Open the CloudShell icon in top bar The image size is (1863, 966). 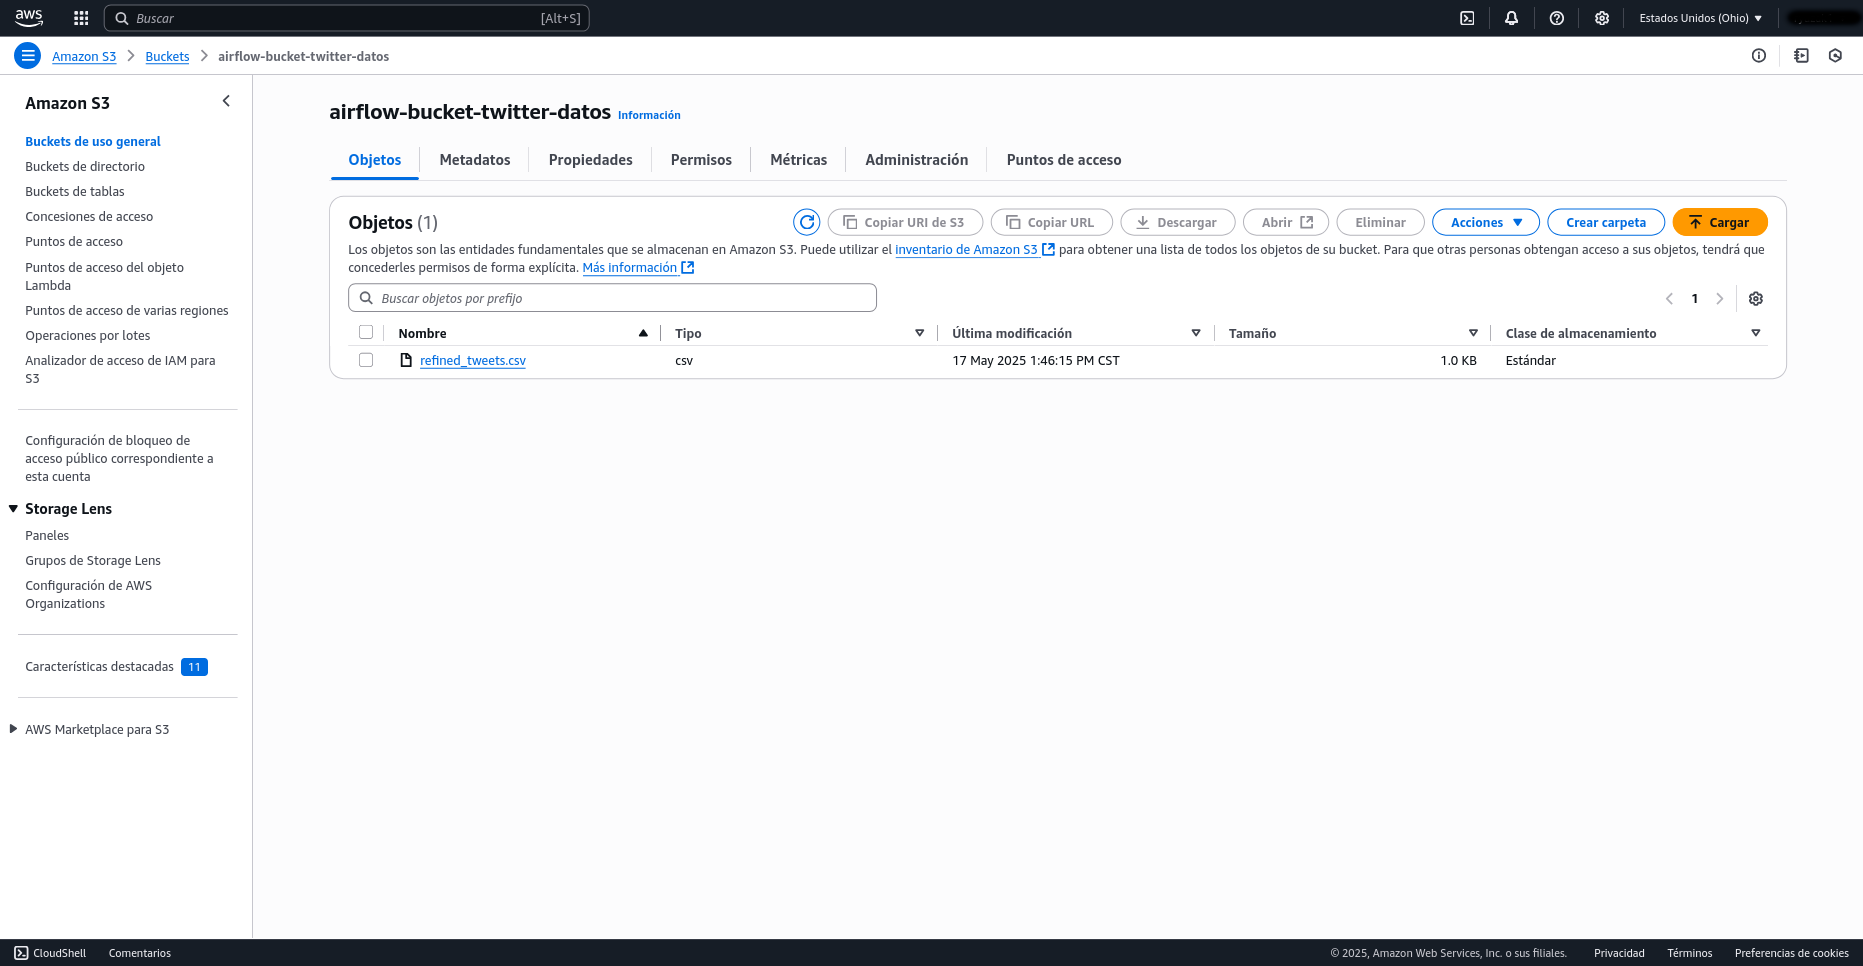point(1467,18)
